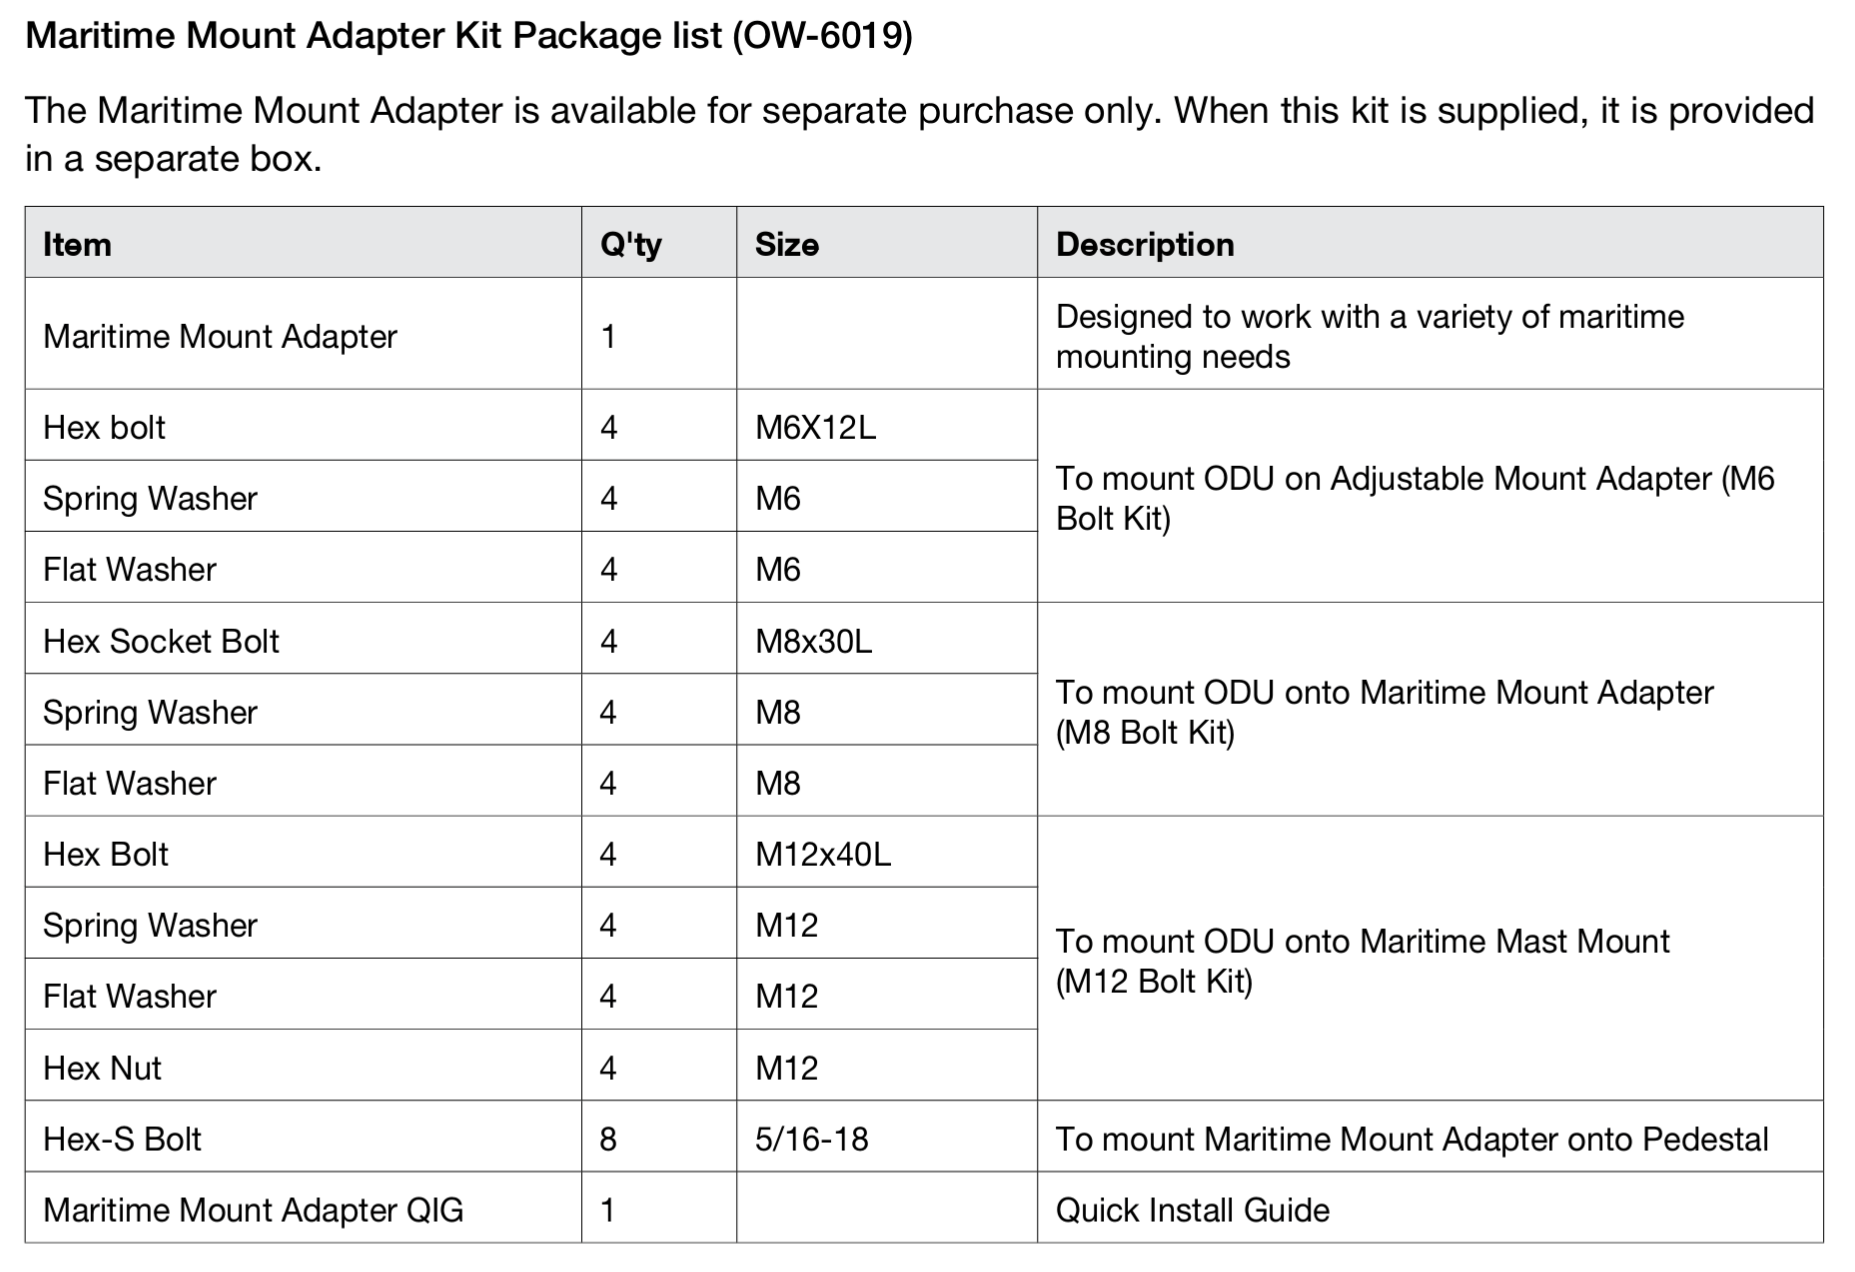The height and width of the screenshot is (1272, 1855).
Task: Click the Description column header
Action: click(x=1430, y=243)
